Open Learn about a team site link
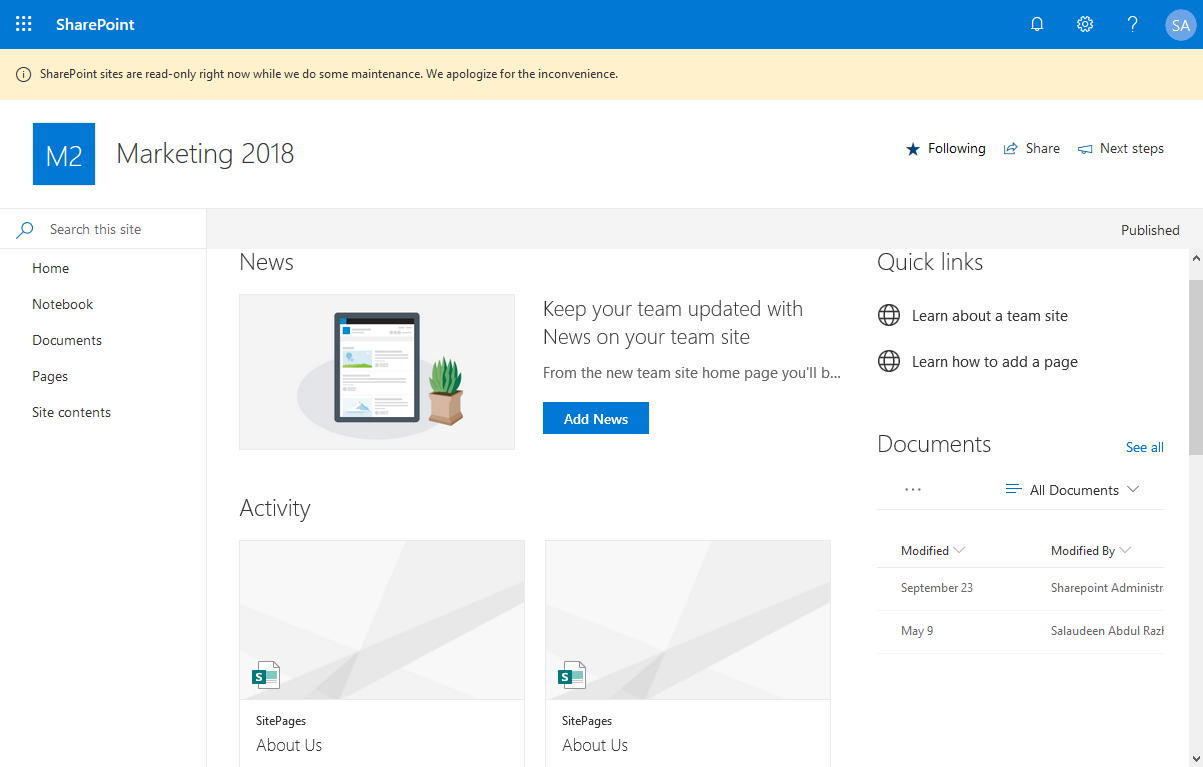 990,316
